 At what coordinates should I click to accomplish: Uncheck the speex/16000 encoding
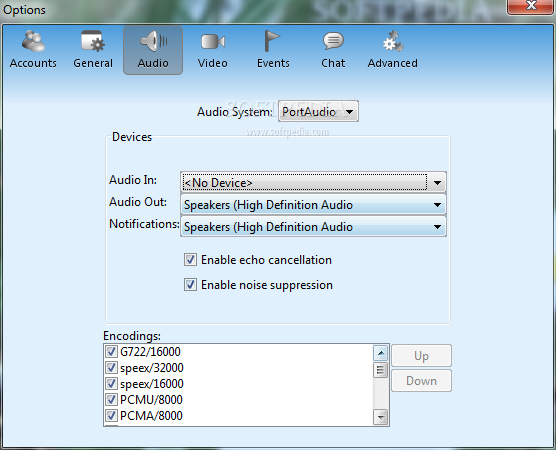point(111,384)
